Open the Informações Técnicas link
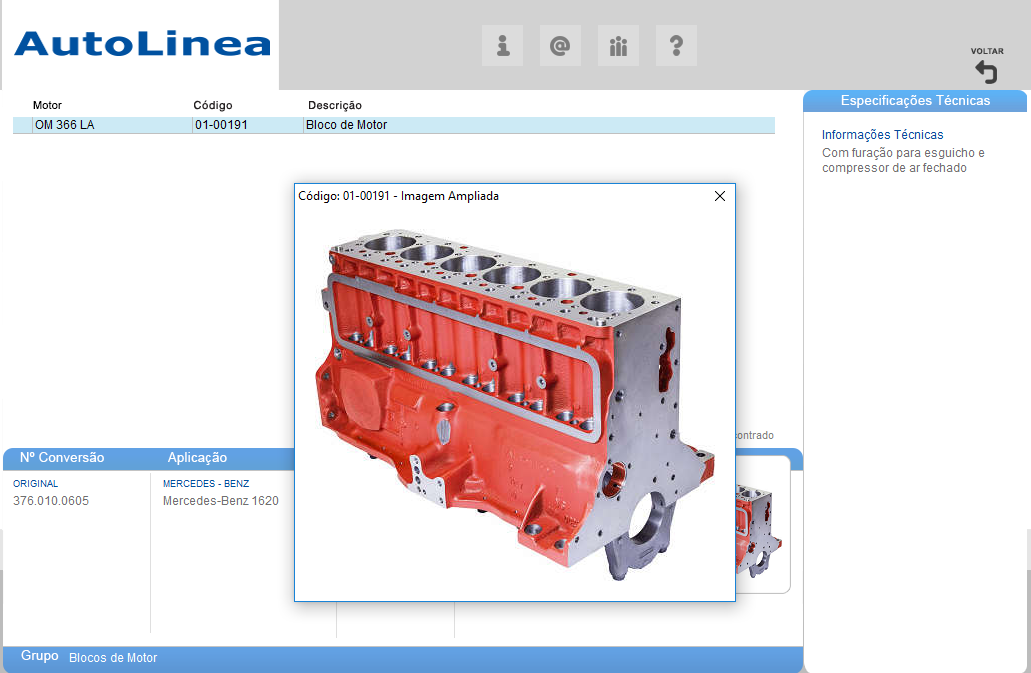 (882, 134)
